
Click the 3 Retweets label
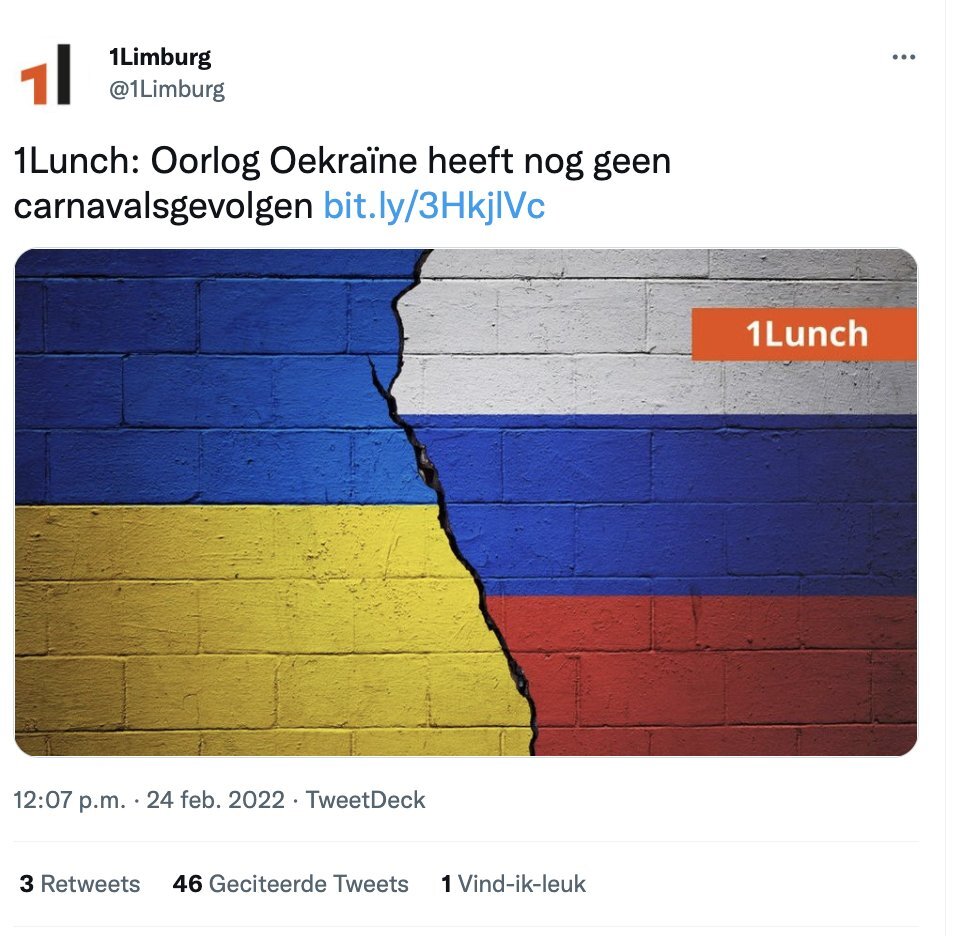click(x=78, y=884)
